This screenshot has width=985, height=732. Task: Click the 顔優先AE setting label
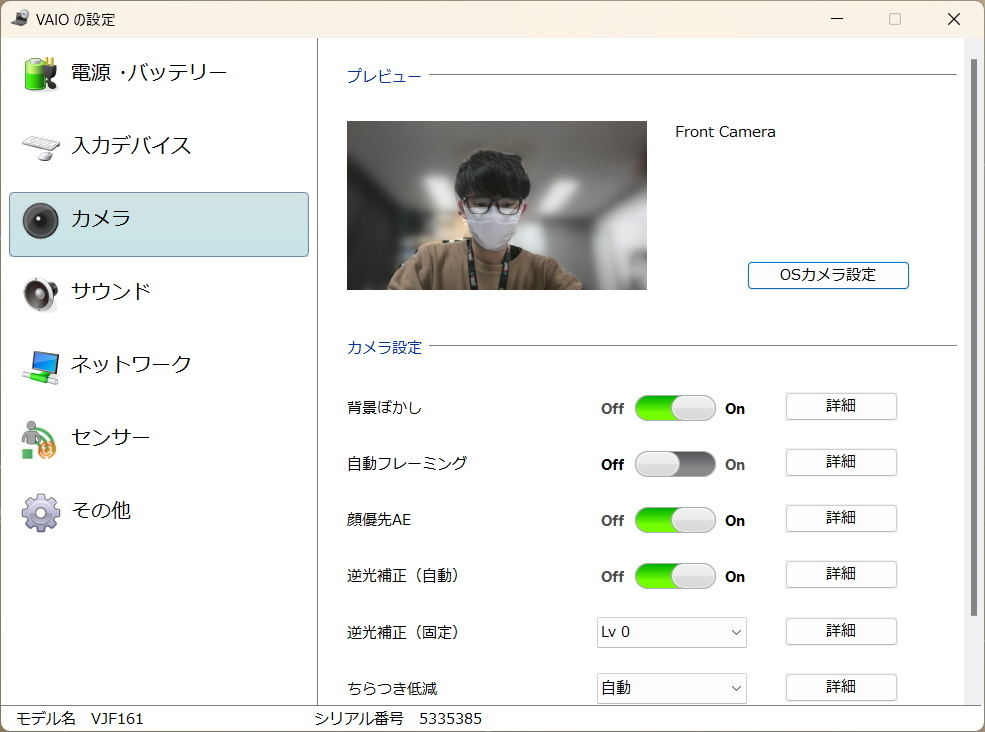[379, 520]
